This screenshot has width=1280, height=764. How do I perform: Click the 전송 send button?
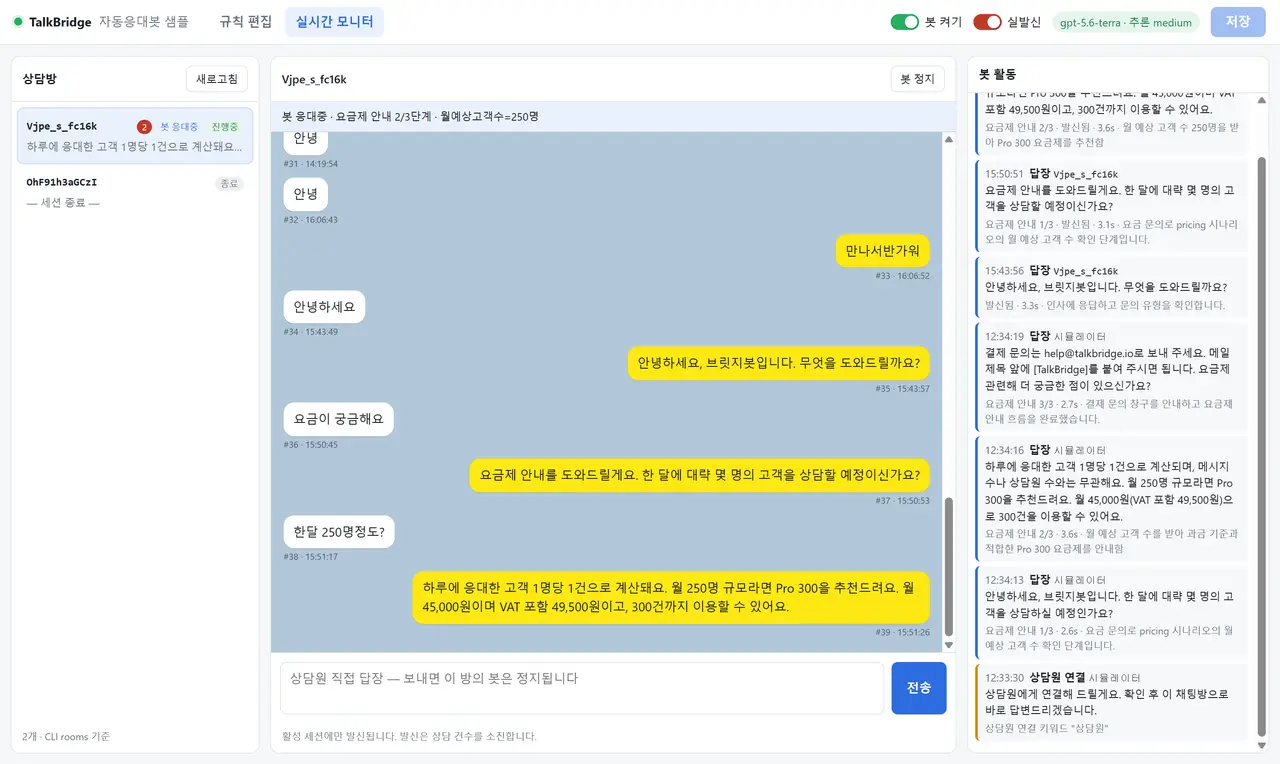point(918,688)
